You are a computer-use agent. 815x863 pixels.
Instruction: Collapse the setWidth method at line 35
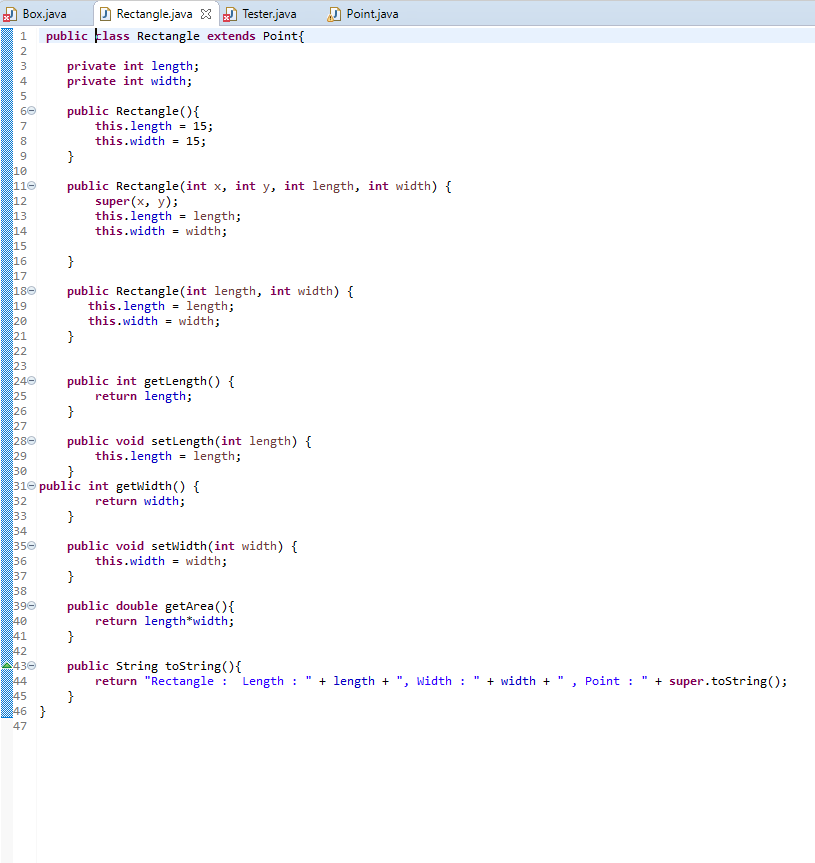click(32, 545)
